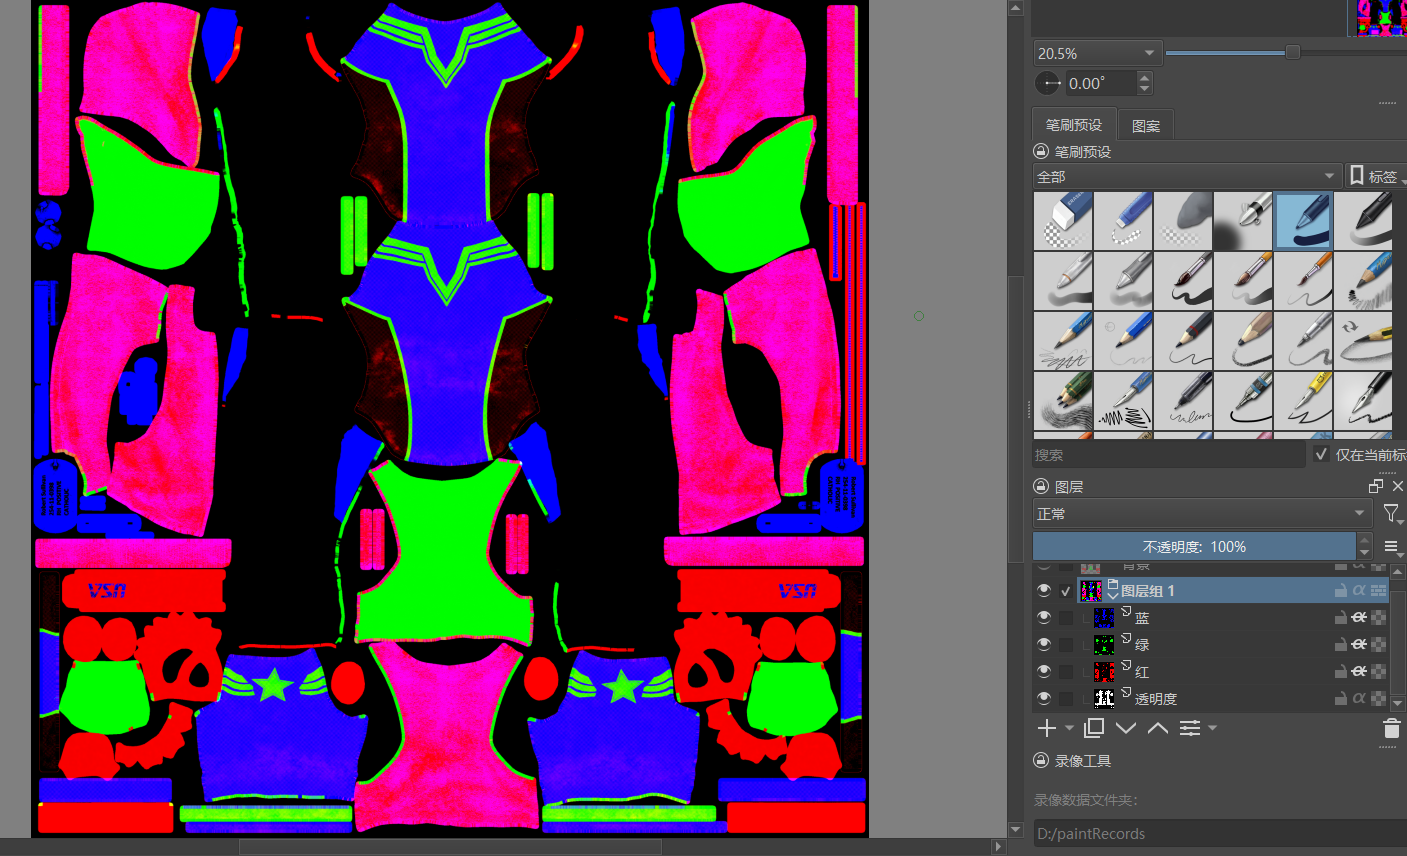
Task: Toggle alpha inheritance on the 红 layer
Action: (1359, 672)
